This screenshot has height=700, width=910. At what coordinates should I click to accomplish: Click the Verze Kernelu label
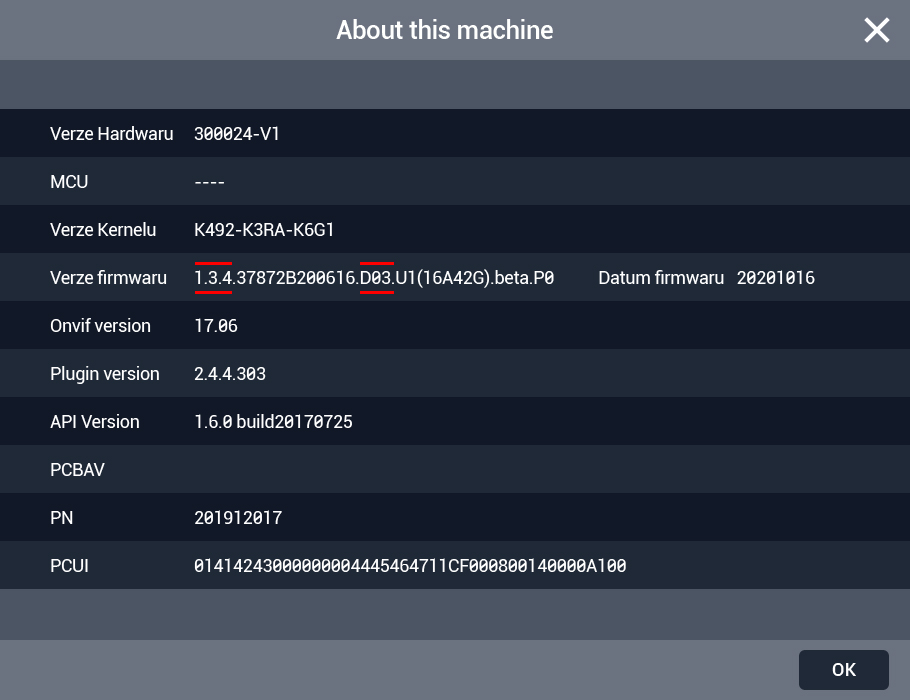103,230
